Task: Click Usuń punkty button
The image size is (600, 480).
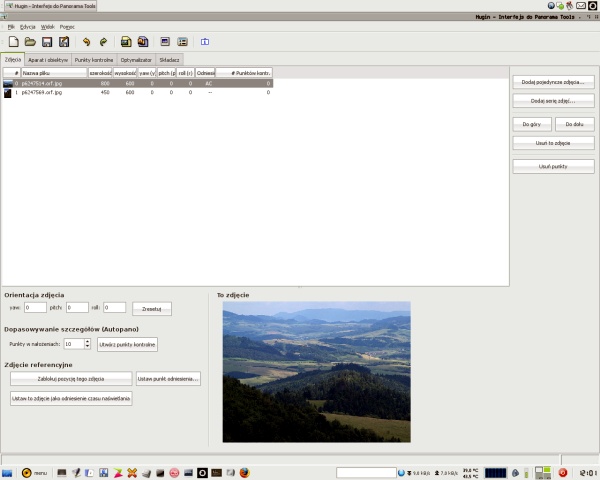Action: click(553, 167)
